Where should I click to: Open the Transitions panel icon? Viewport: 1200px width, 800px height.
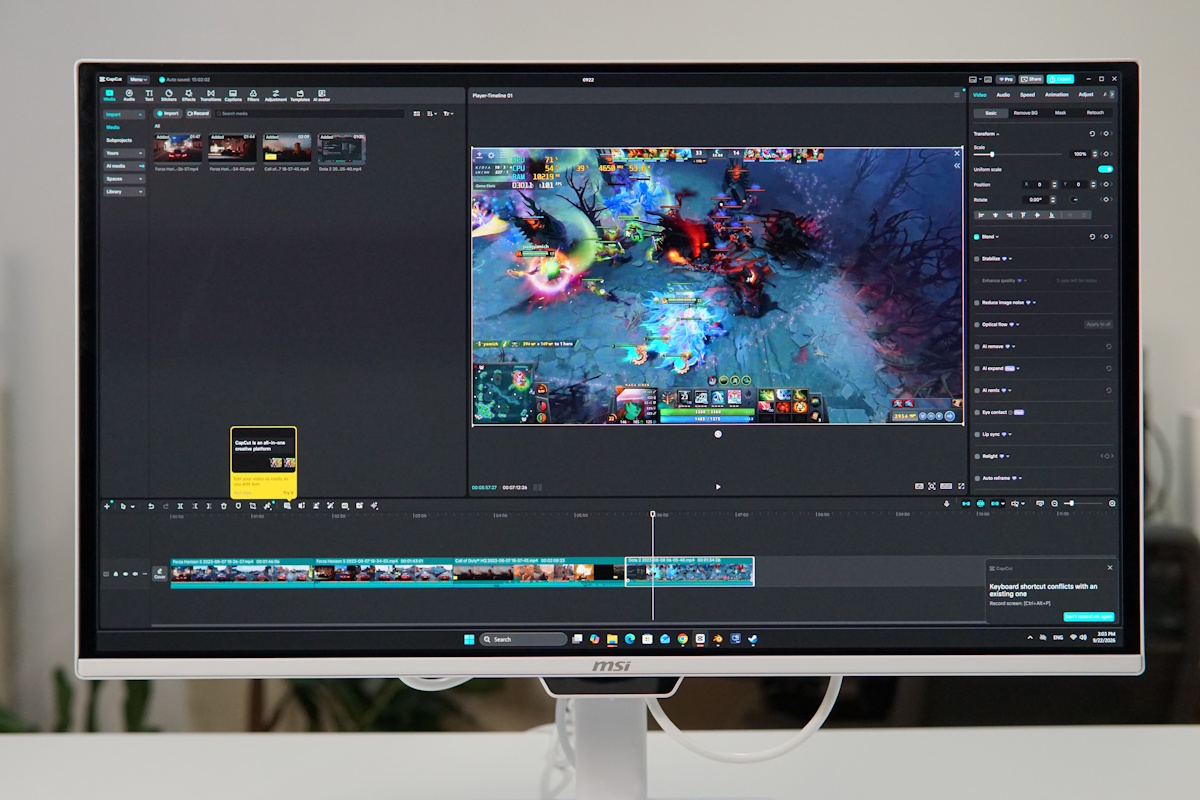[x=210, y=93]
